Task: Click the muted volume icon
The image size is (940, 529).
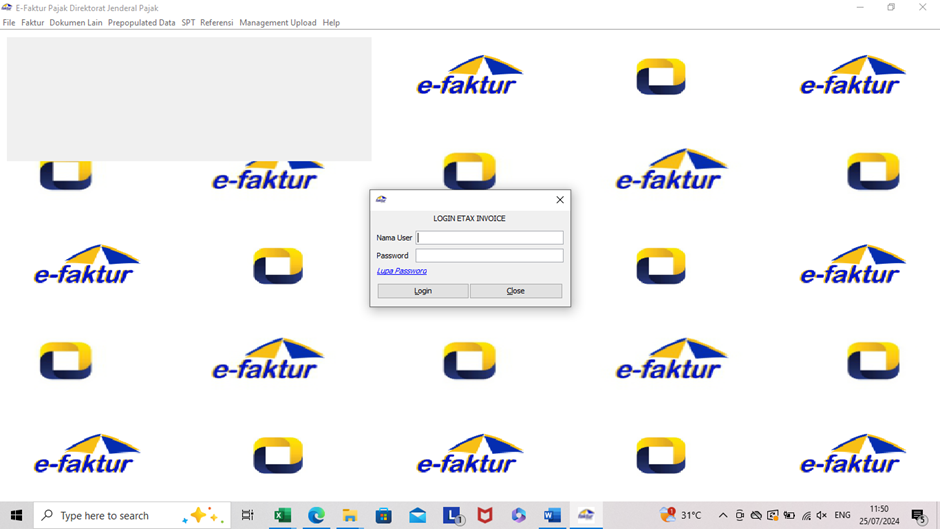Action: [822, 515]
